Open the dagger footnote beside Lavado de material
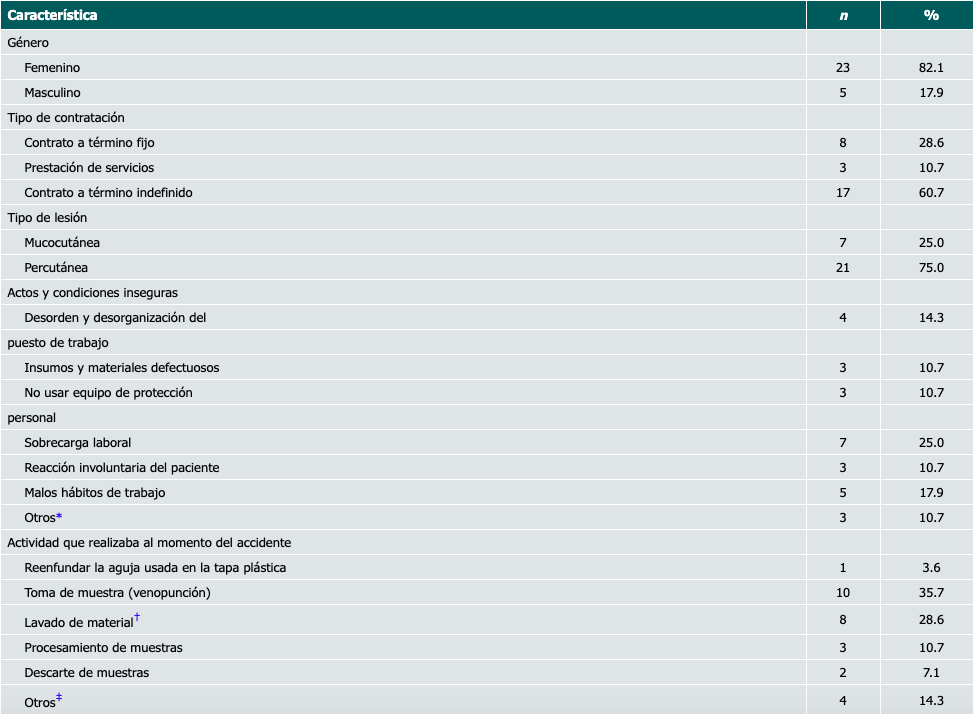 tap(136, 619)
